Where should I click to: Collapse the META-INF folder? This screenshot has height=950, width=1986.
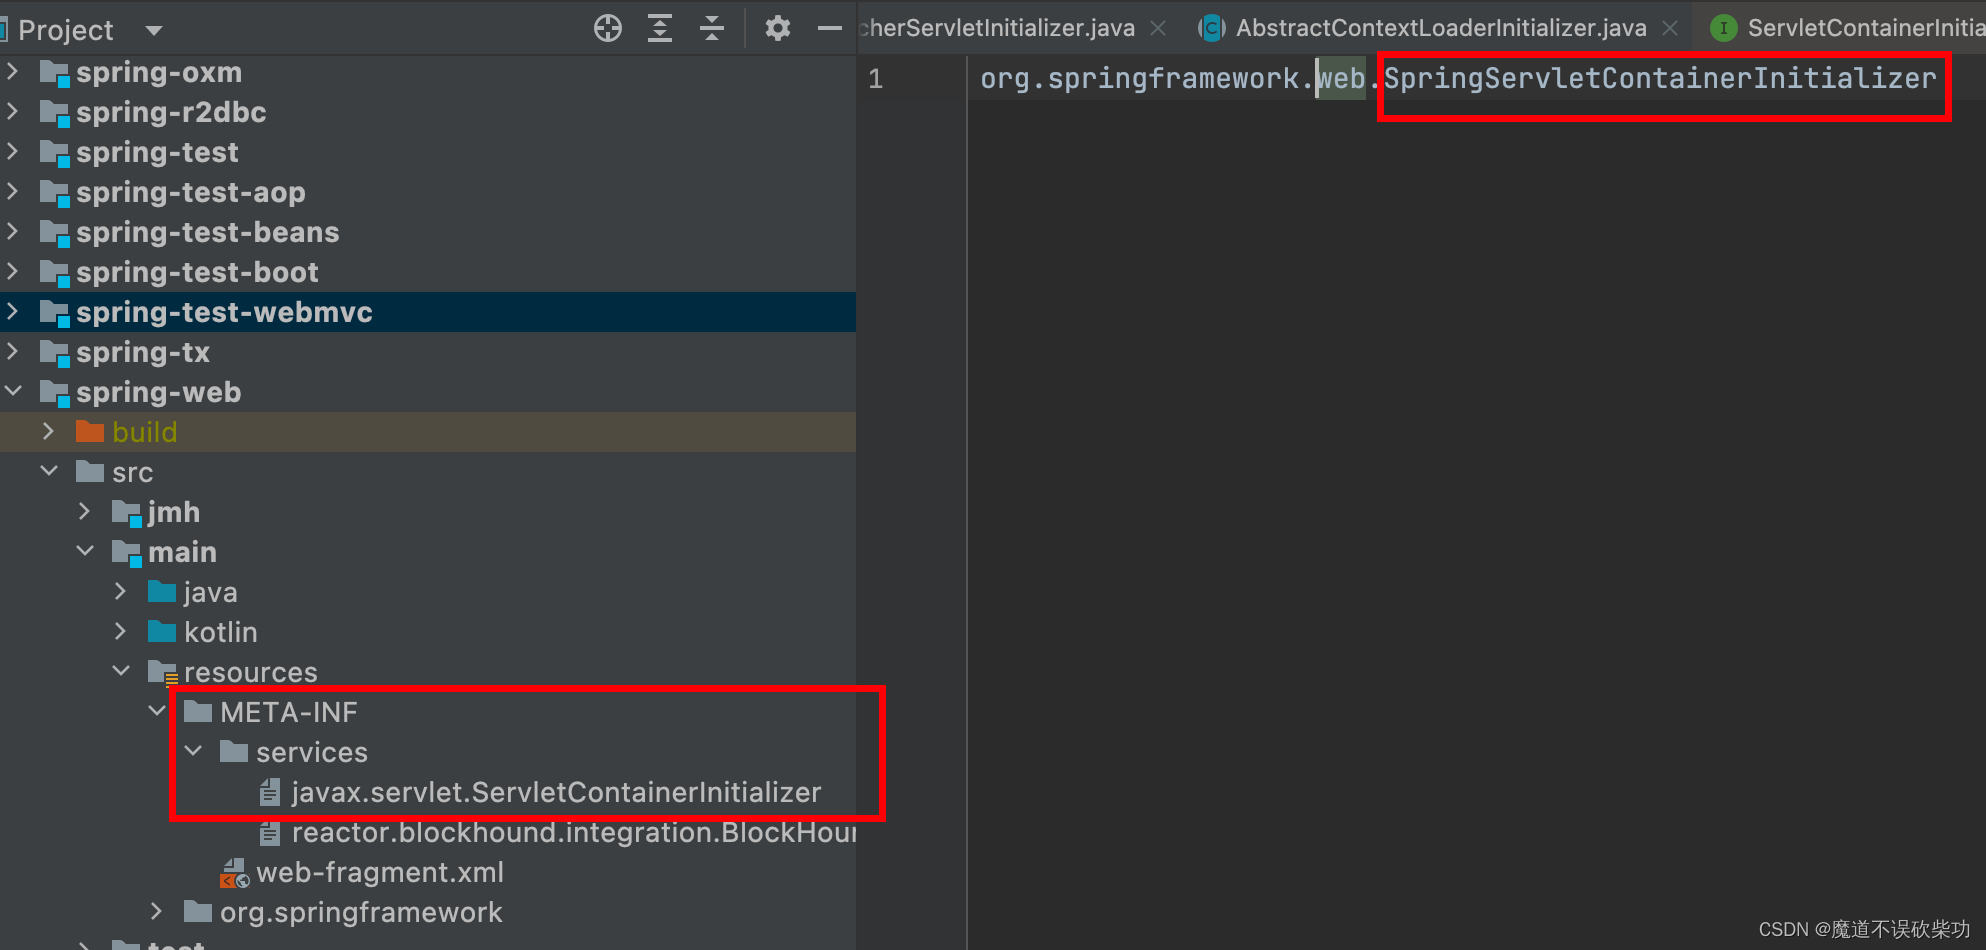tap(157, 712)
